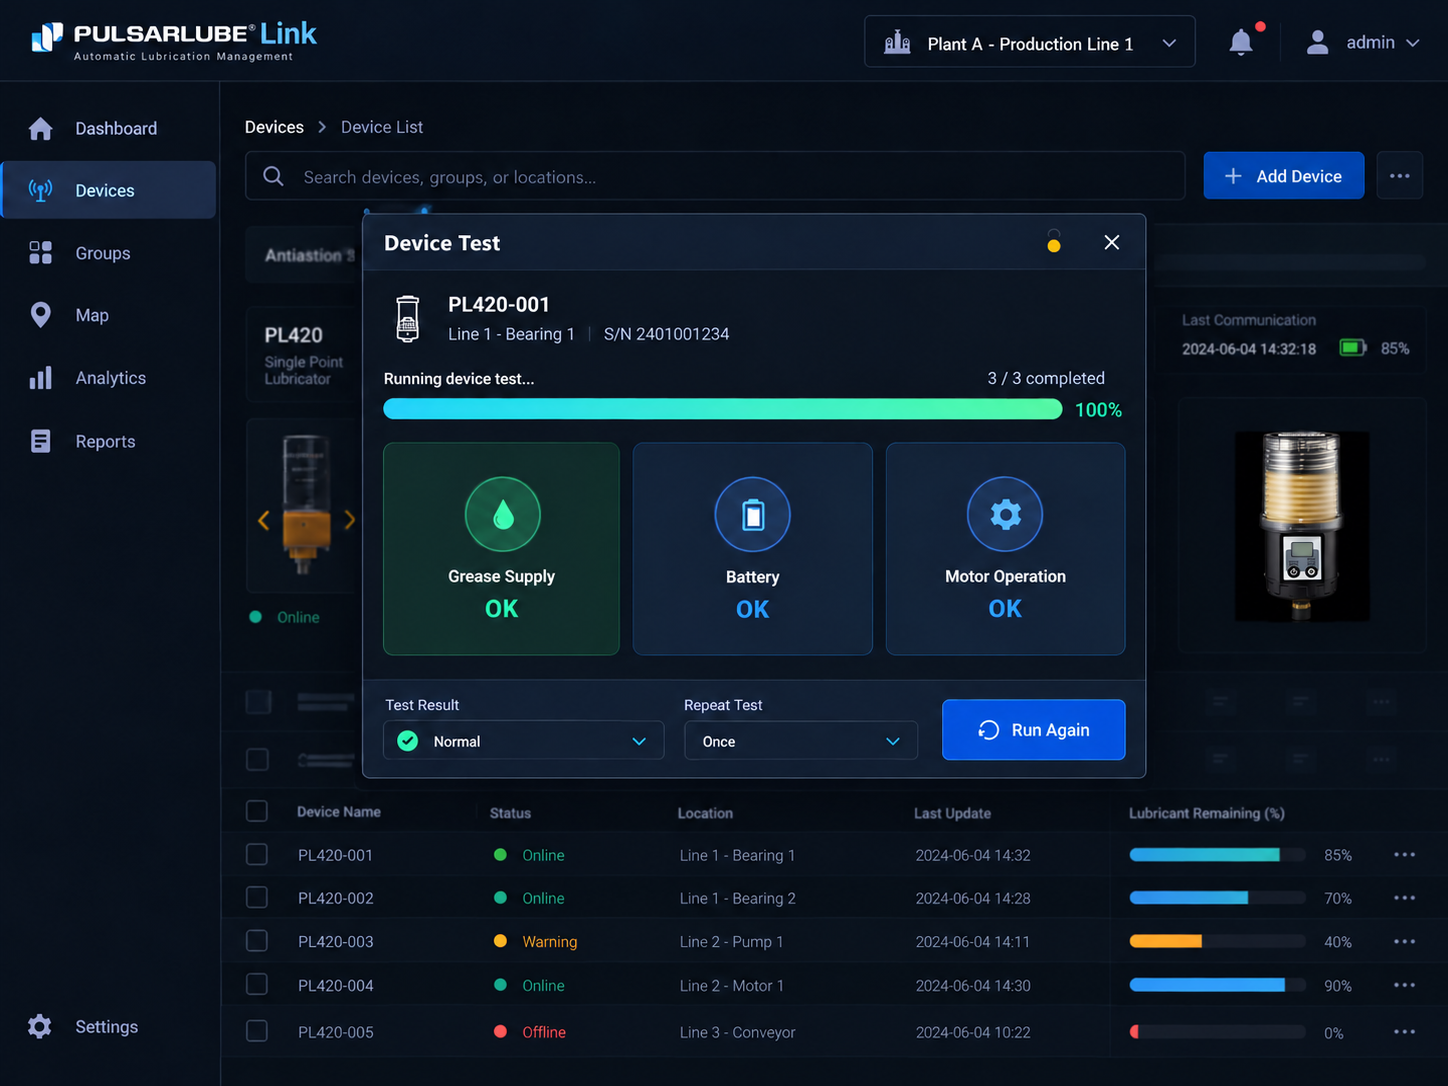Image resolution: width=1448 pixels, height=1086 pixels.
Task: Tick the checkbox for PL420-003
Action: coord(257,941)
